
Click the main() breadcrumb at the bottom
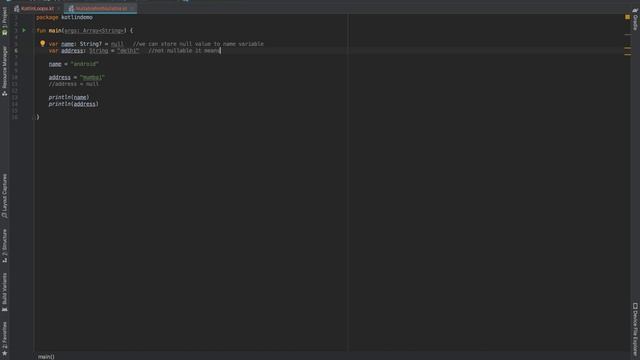click(46, 357)
